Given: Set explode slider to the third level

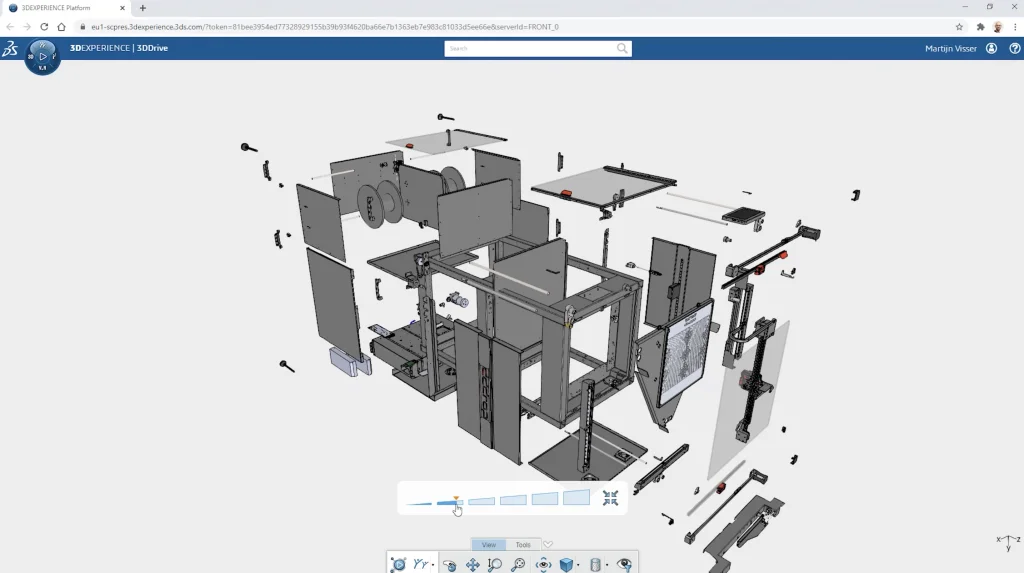Looking at the screenshot, I should pos(481,501).
